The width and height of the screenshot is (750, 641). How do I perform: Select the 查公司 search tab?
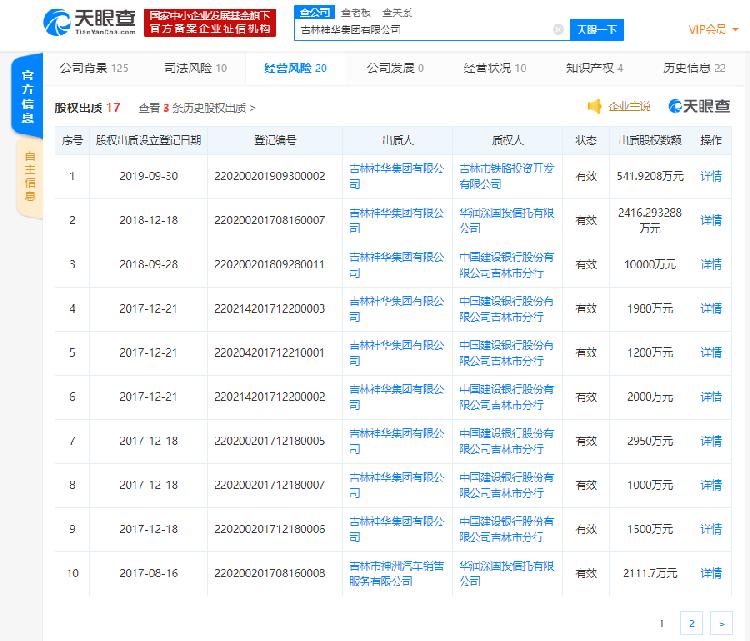click(314, 12)
